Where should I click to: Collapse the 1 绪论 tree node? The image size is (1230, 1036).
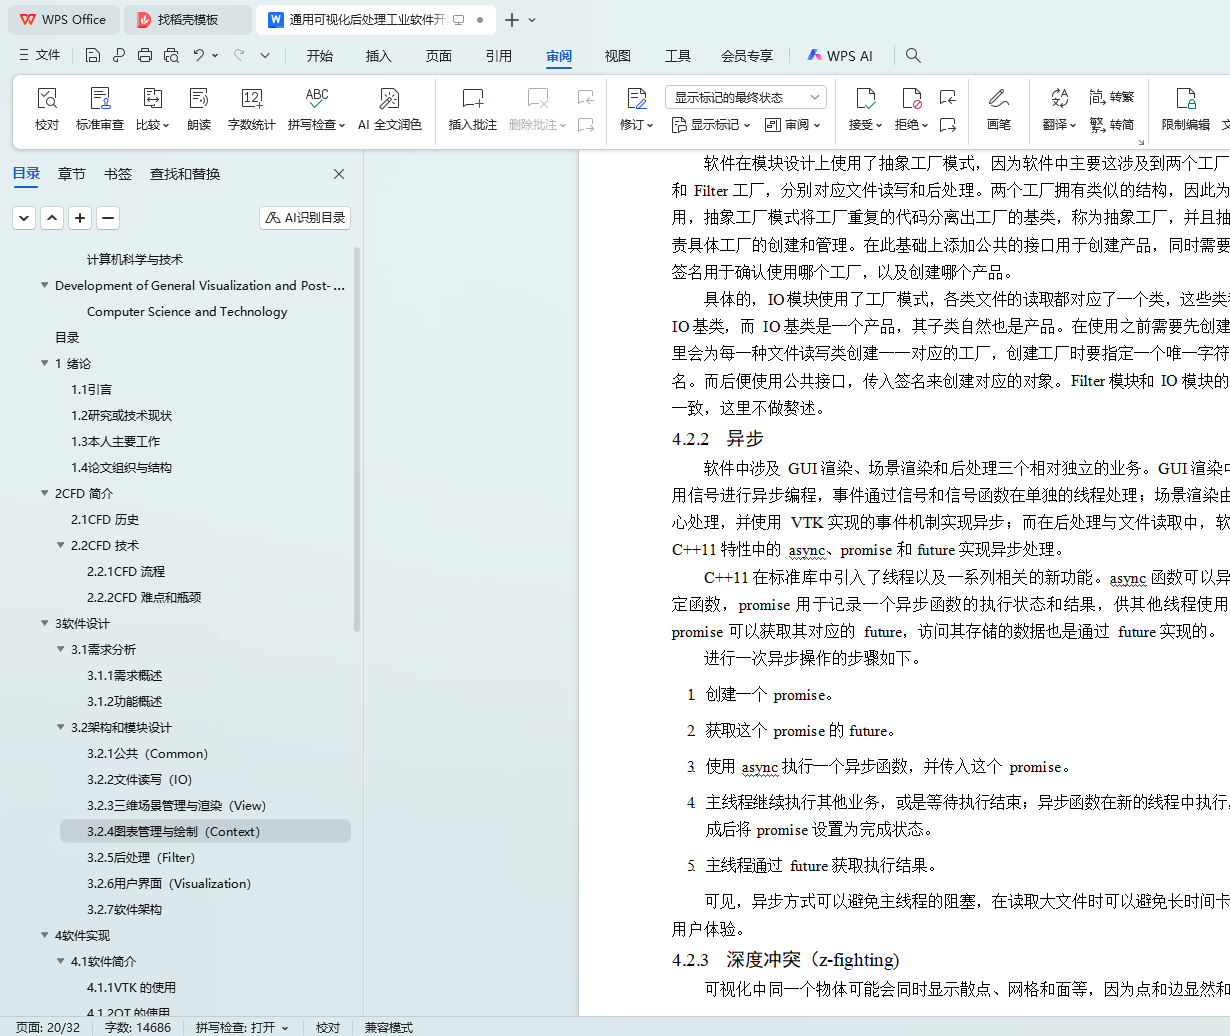[44, 363]
